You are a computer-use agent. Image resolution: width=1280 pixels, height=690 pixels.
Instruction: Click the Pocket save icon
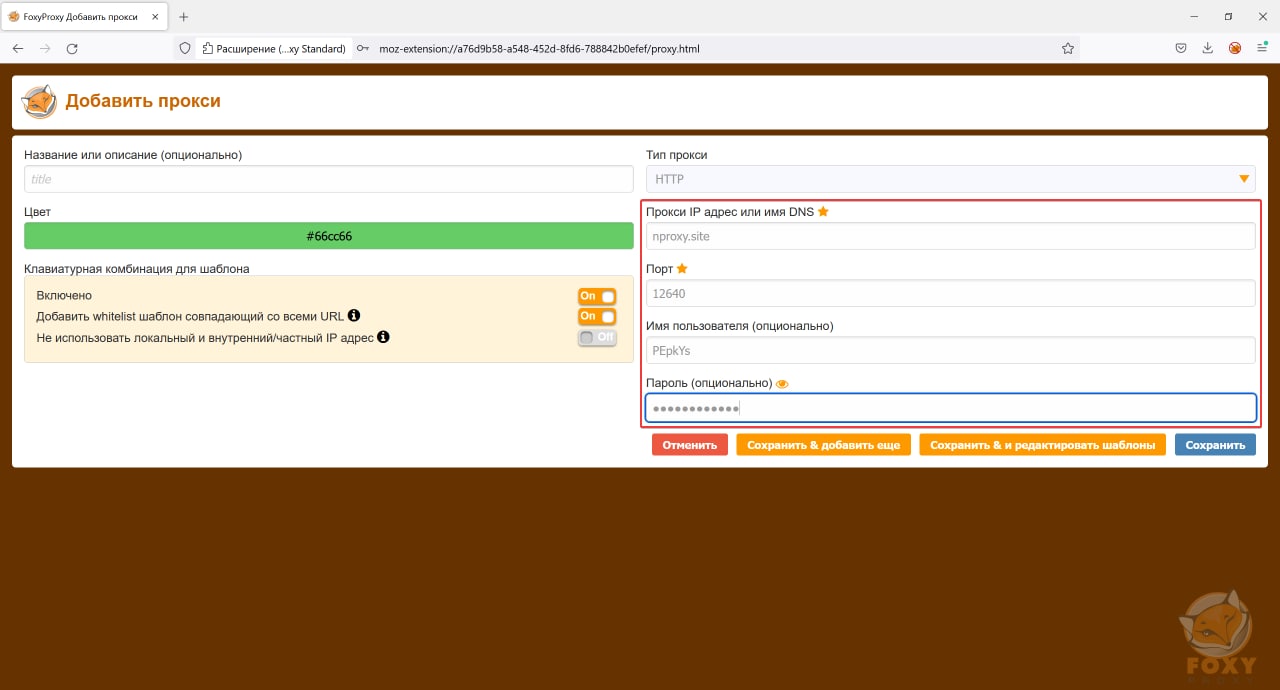[x=1181, y=48]
